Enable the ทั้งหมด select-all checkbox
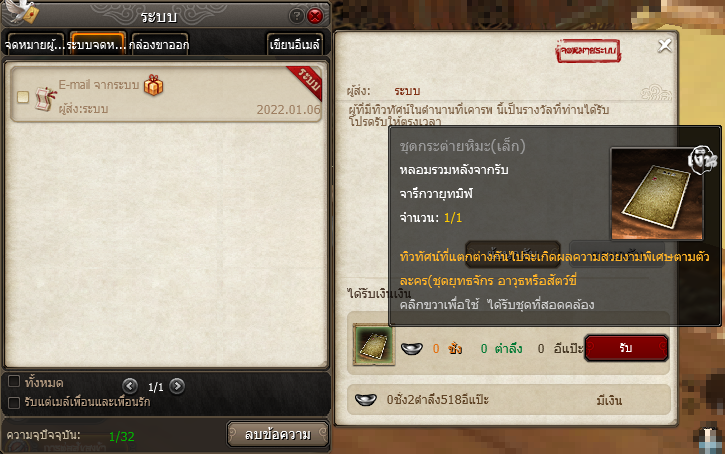Screen dimensions: 725x454 (14, 381)
